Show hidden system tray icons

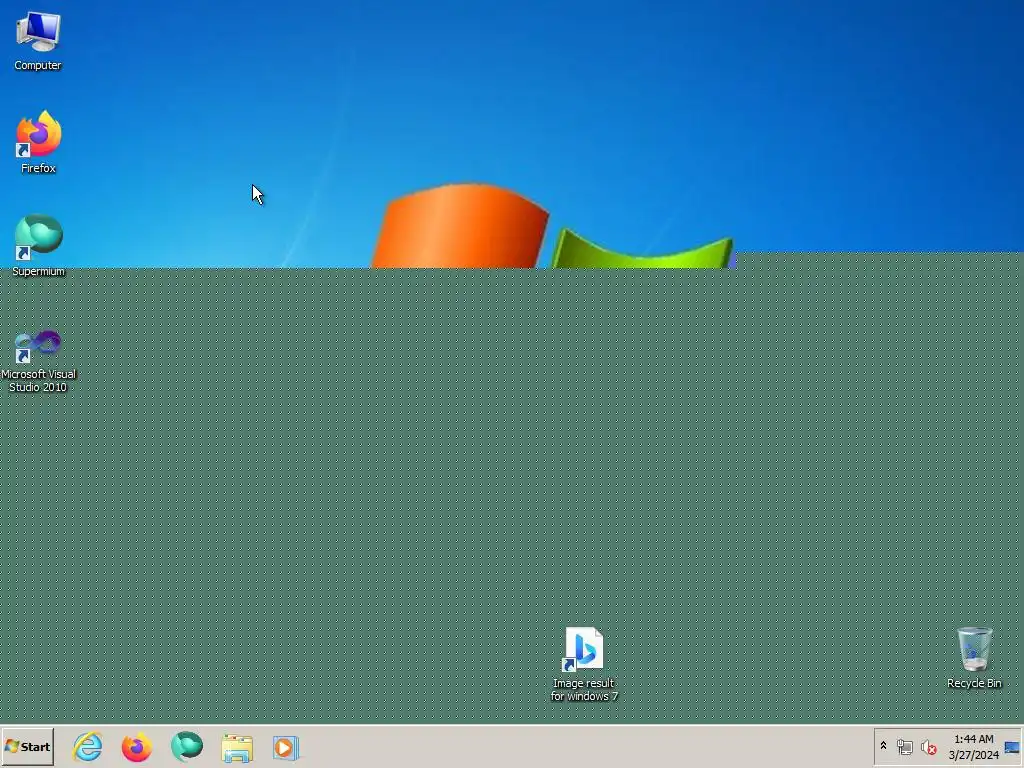(884, 746)
